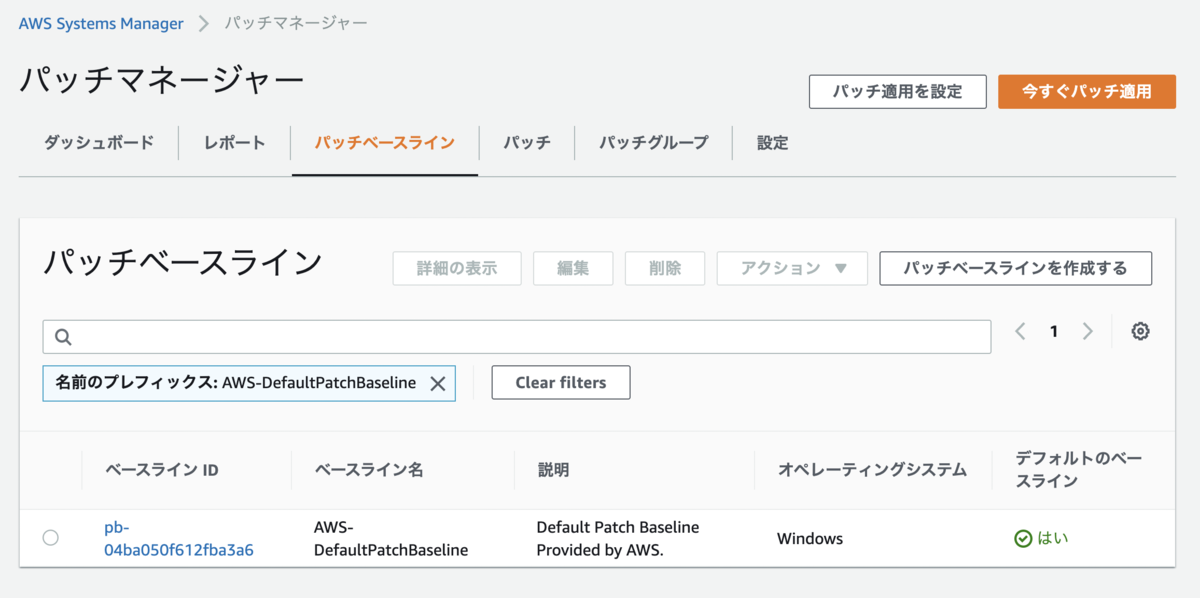The image size is (1200, 598).
Task: Open the パッチ tab
Action: coord(526,142)
